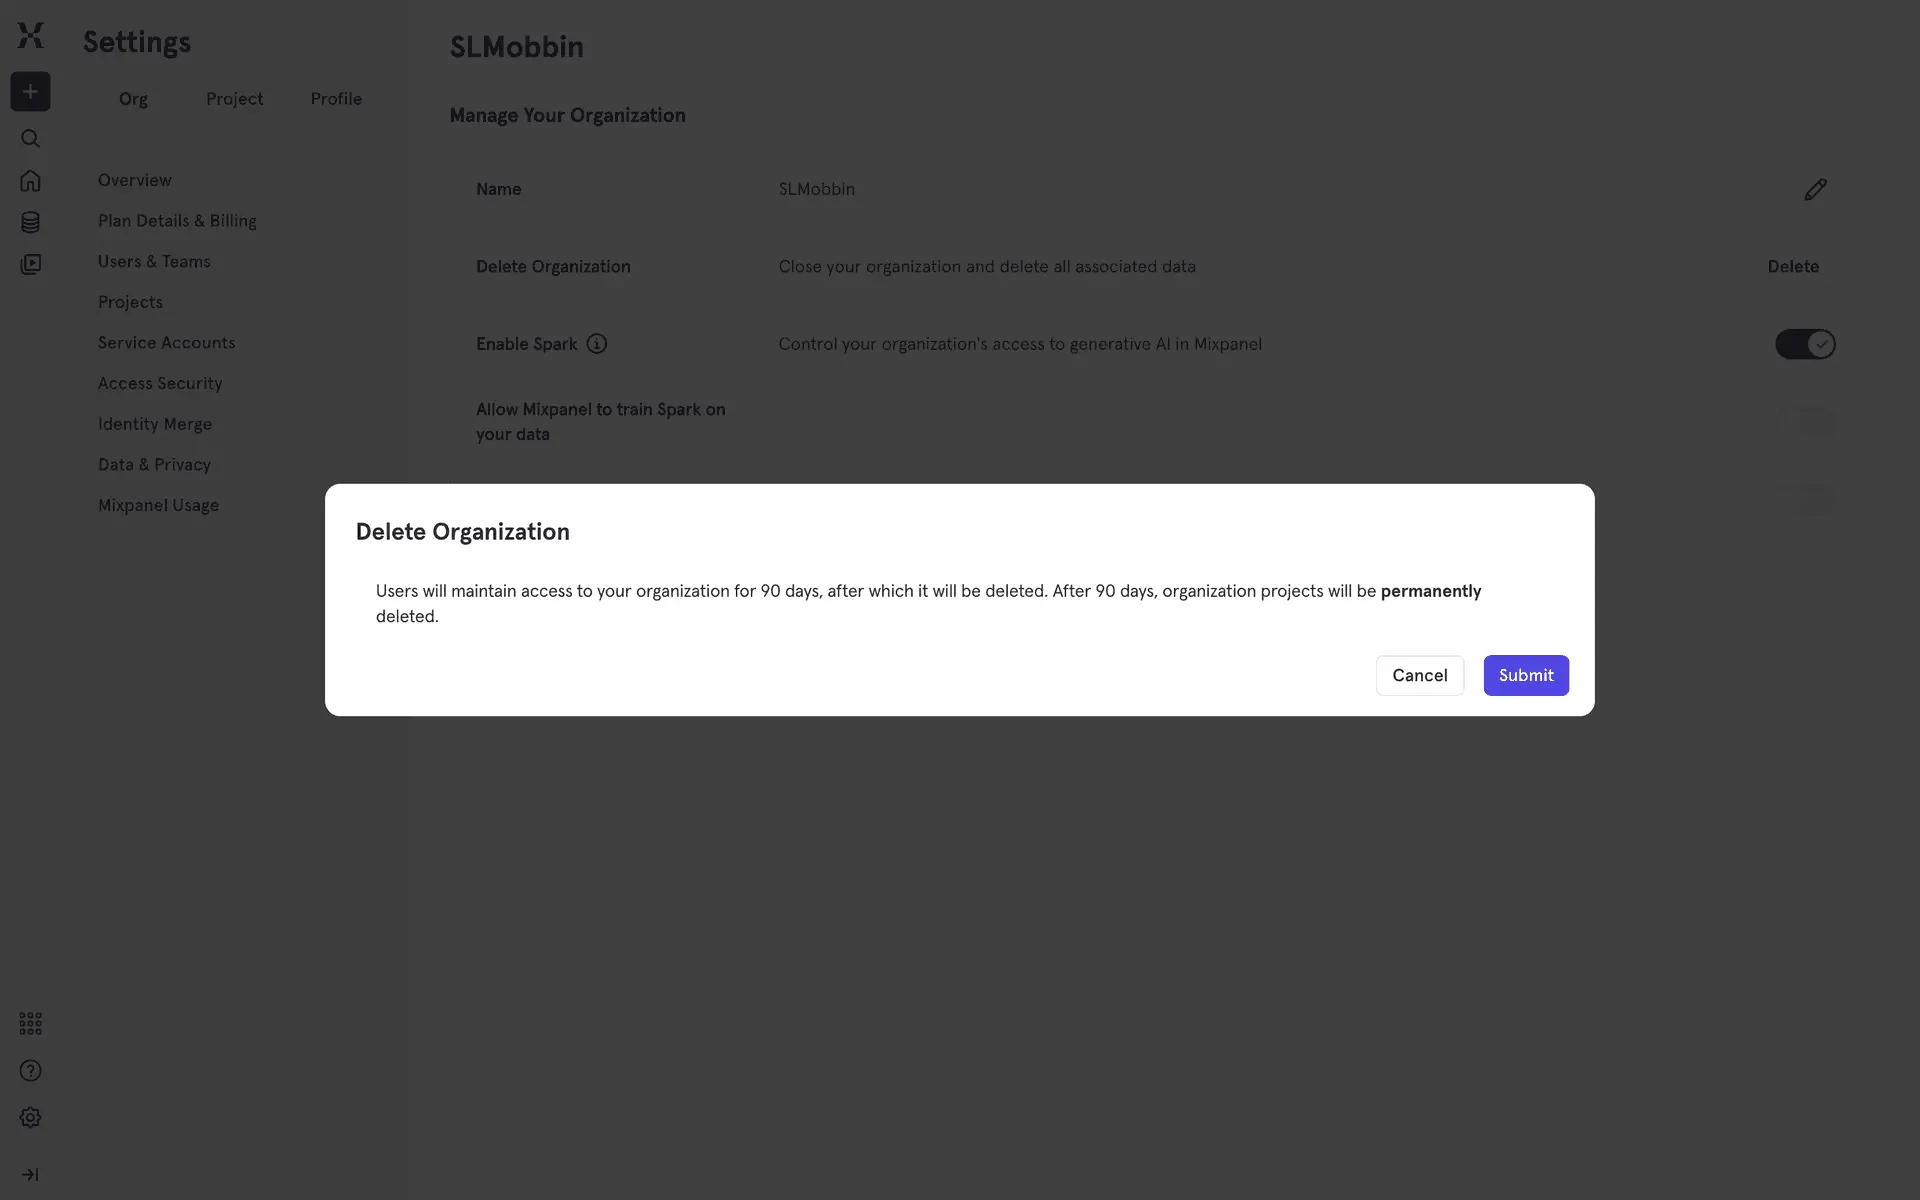
Task: Open the settings gear icon
Action: pyautogui.click(x=30, y=1118)
